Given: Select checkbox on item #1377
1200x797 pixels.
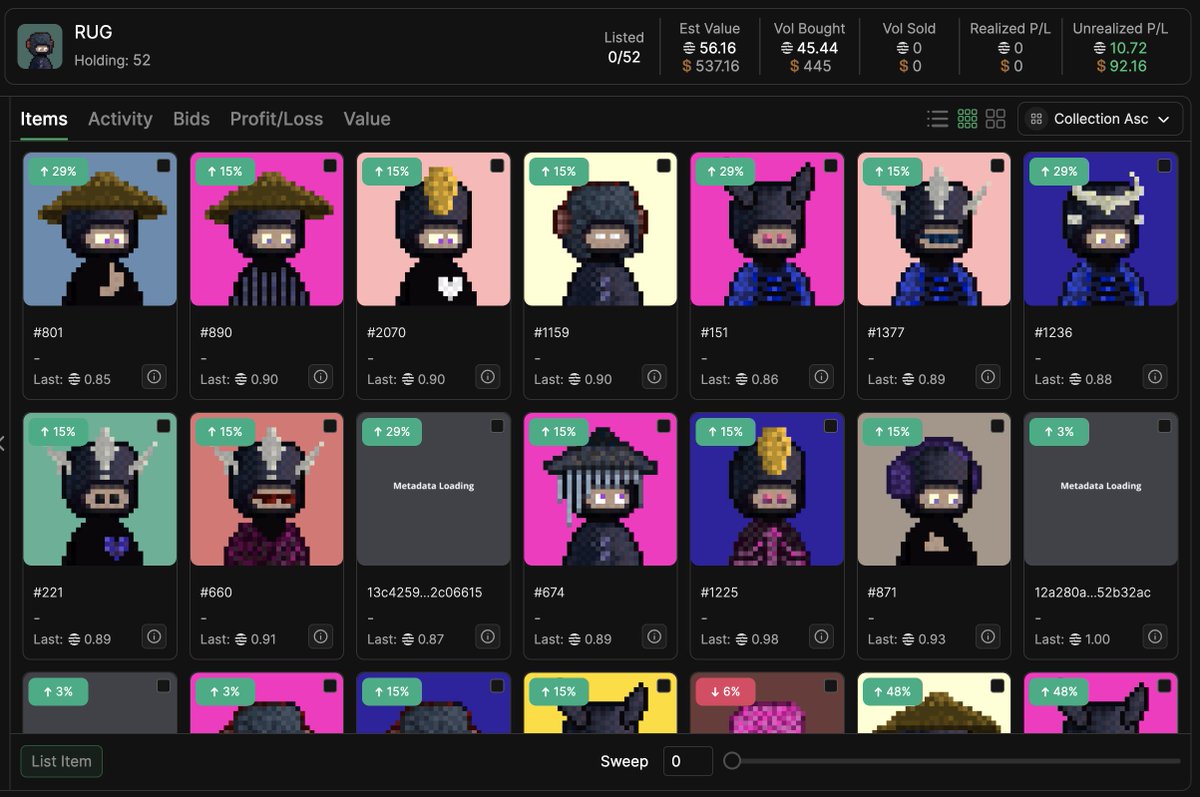Looking at the screenshot, I should click(998, 166).
